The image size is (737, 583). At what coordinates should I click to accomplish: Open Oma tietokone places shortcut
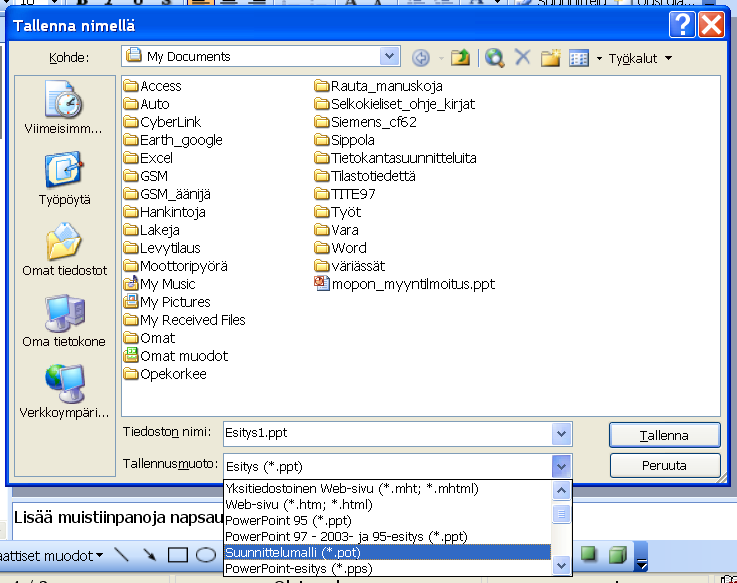click(64, 321)
